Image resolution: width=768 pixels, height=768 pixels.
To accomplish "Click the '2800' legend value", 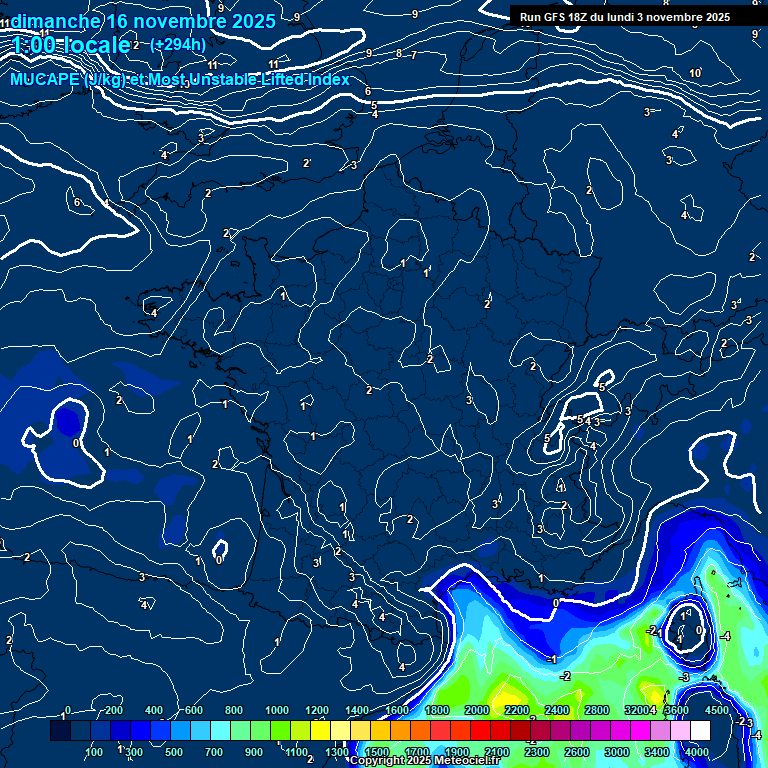I will (597, 710).
